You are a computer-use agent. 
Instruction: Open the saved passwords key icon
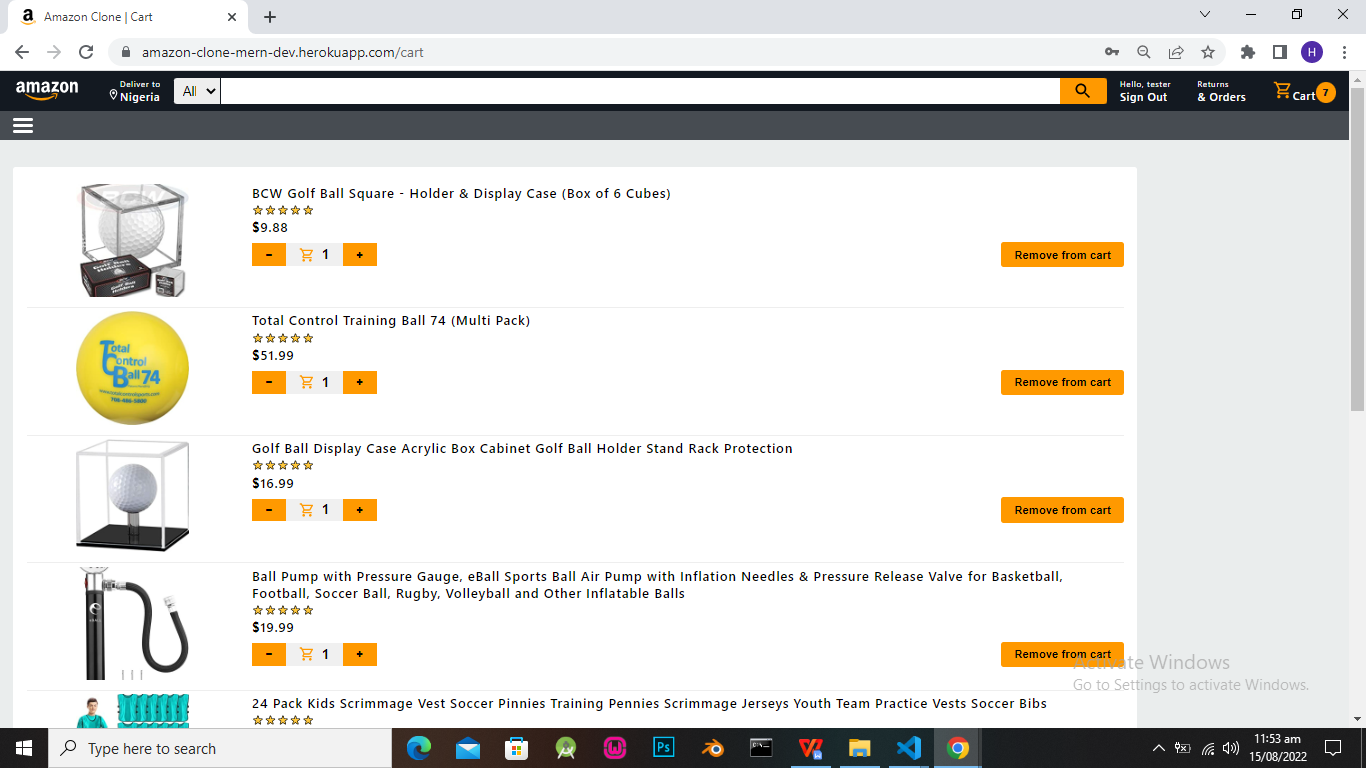tap(1112, 52)
